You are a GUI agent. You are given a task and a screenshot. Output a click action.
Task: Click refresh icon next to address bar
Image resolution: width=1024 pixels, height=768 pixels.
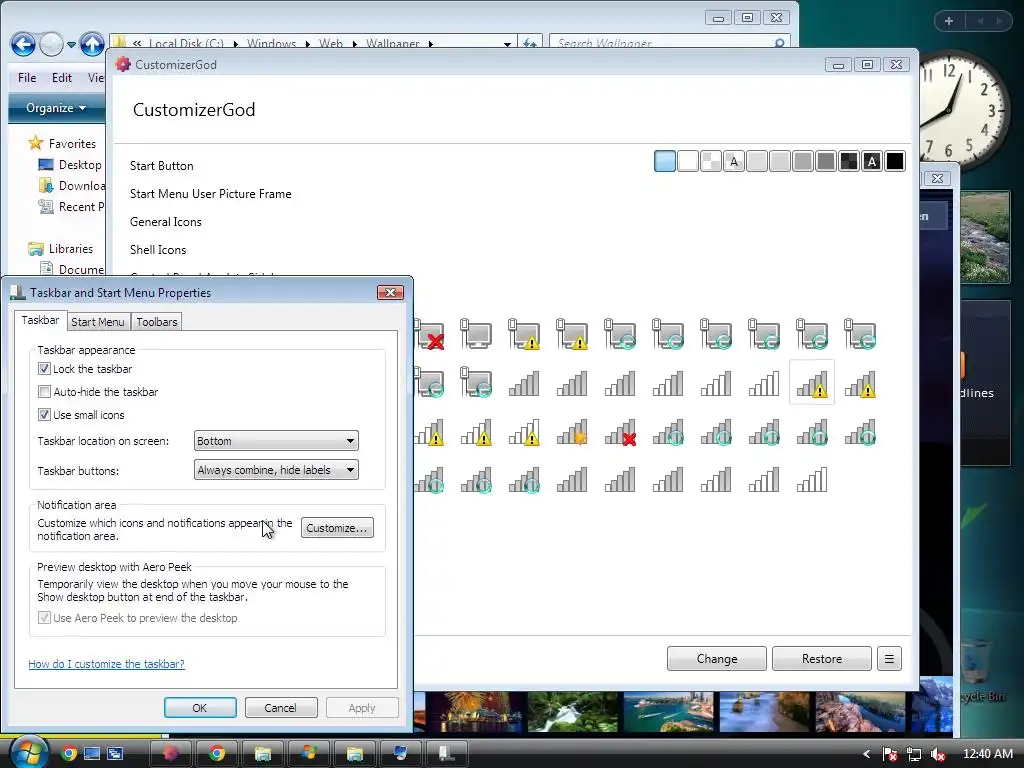pos(530,43)
